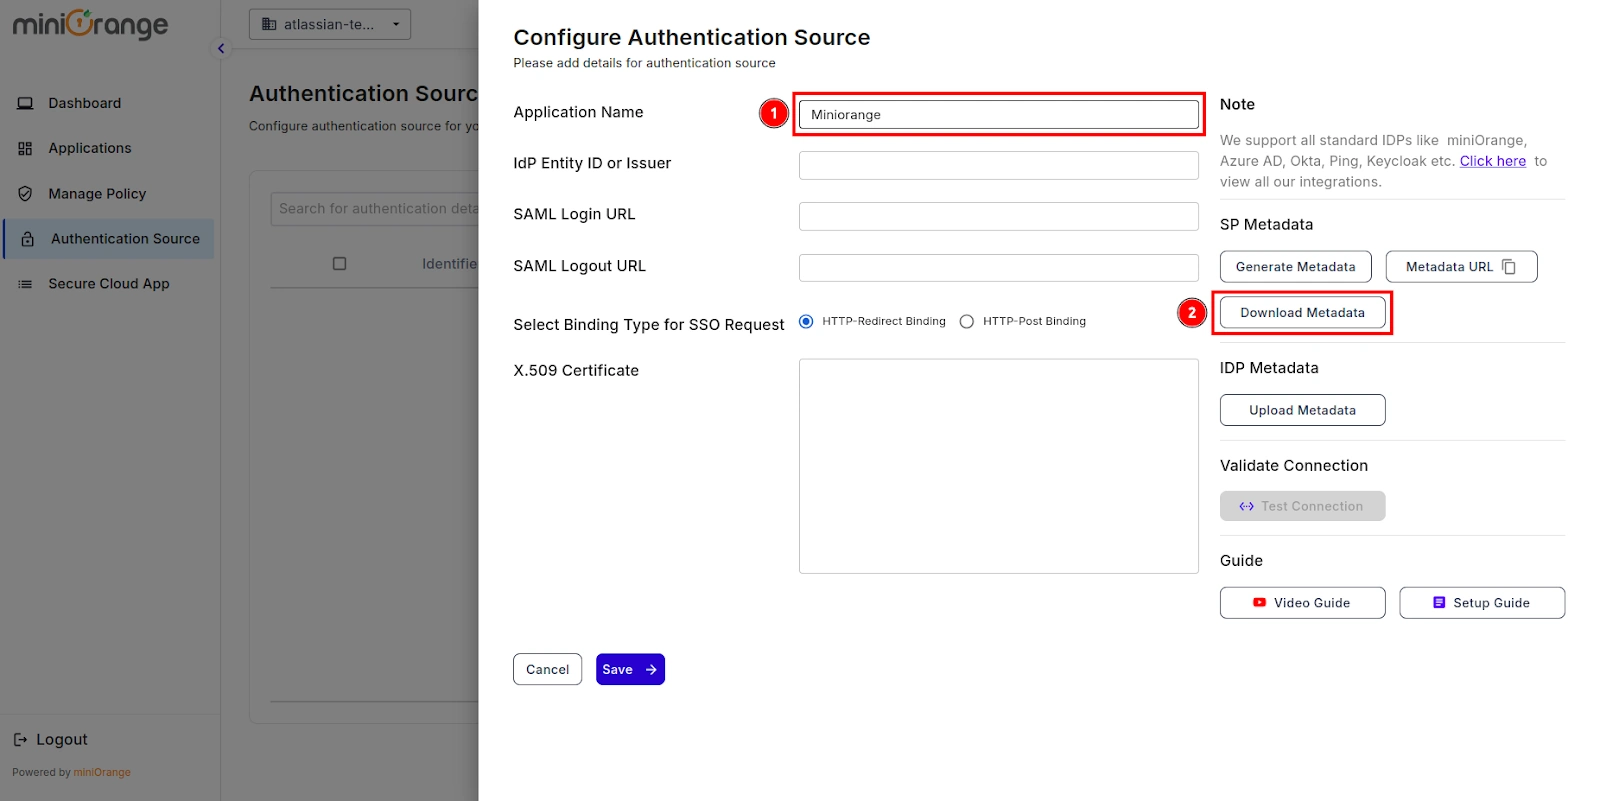Click the Applications grid icon
The height and width of the screenshot is (801, 1600).
tap(25, 148)
